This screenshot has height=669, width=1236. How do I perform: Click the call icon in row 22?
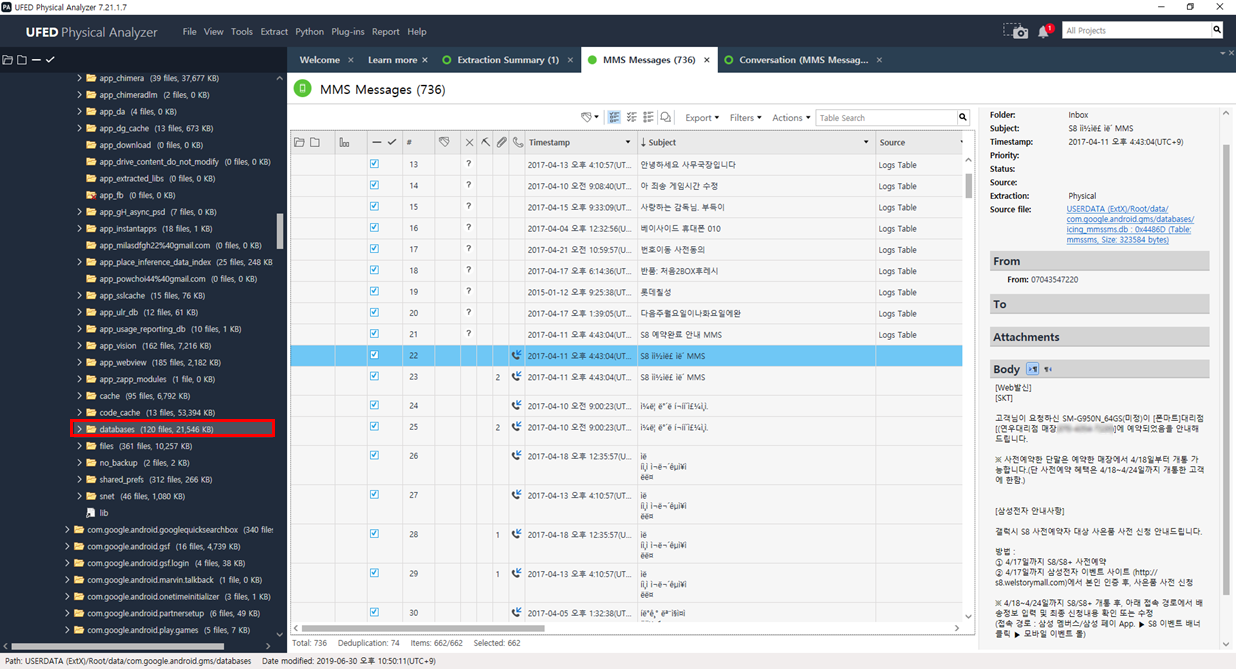pos(517,355)
